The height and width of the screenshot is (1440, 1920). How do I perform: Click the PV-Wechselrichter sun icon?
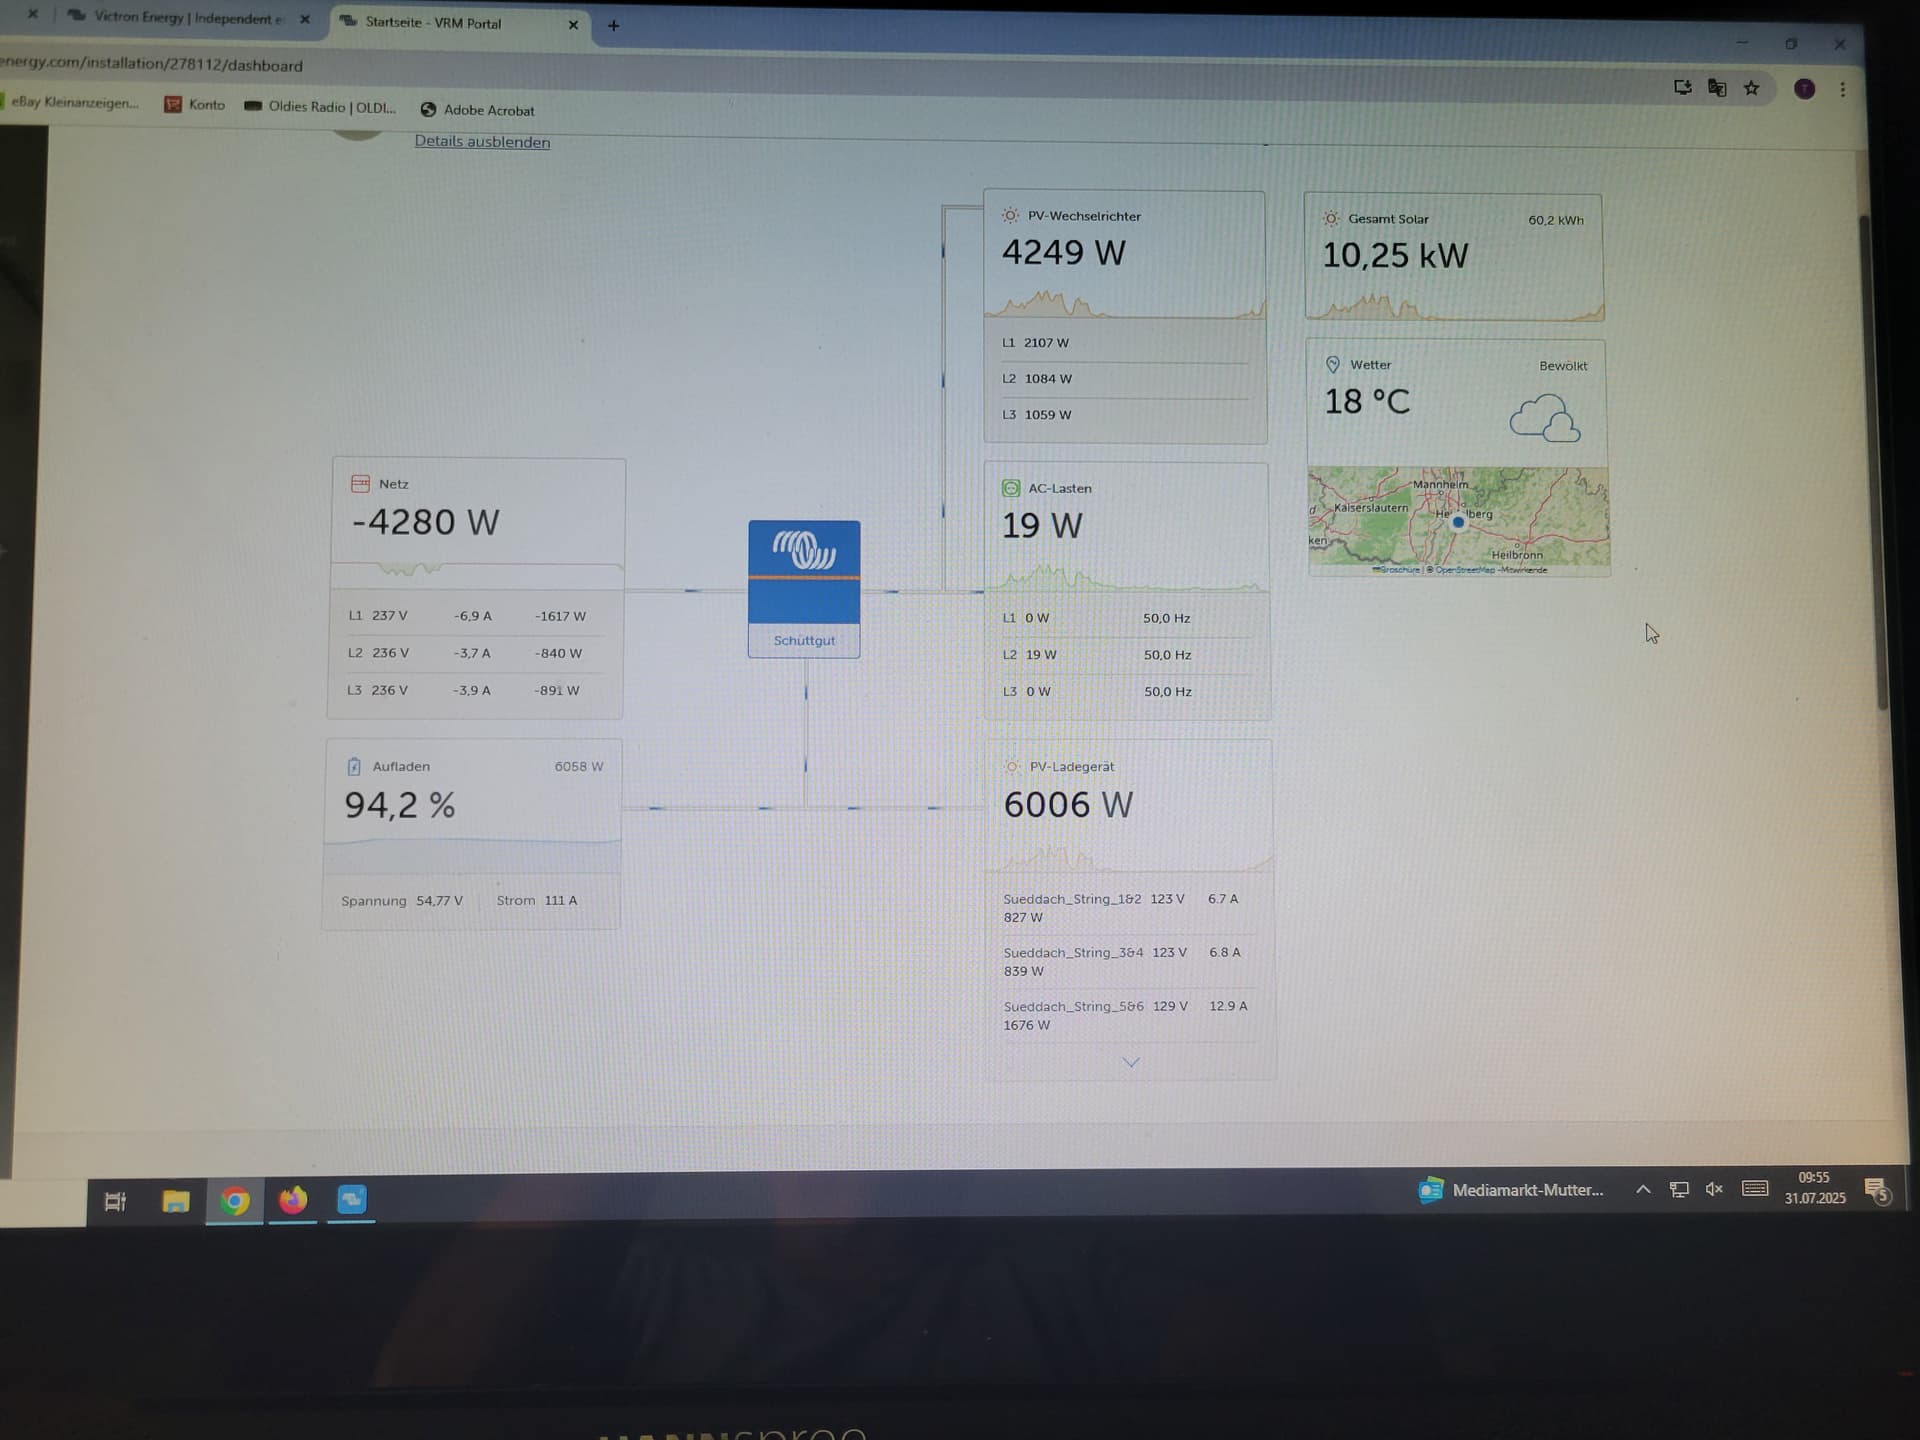tap(1010, 216)
